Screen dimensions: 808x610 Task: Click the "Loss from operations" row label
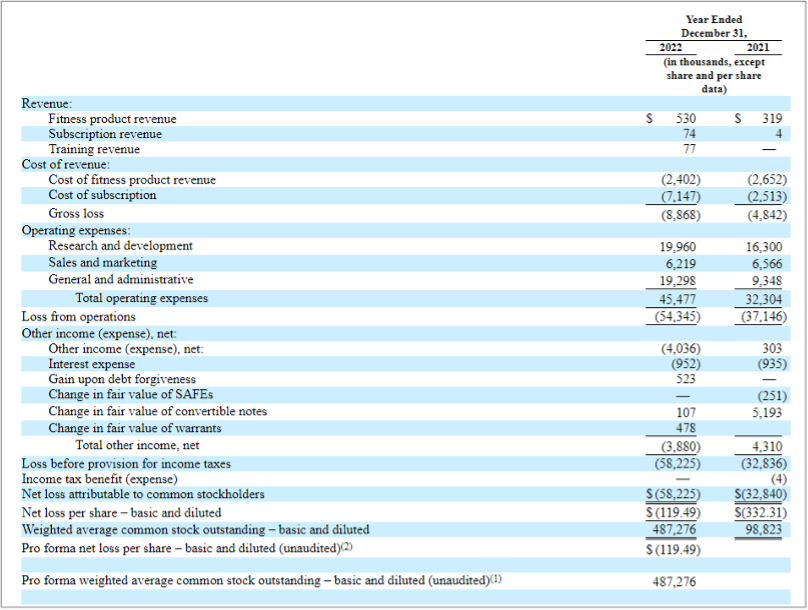[x=78, y=316]
